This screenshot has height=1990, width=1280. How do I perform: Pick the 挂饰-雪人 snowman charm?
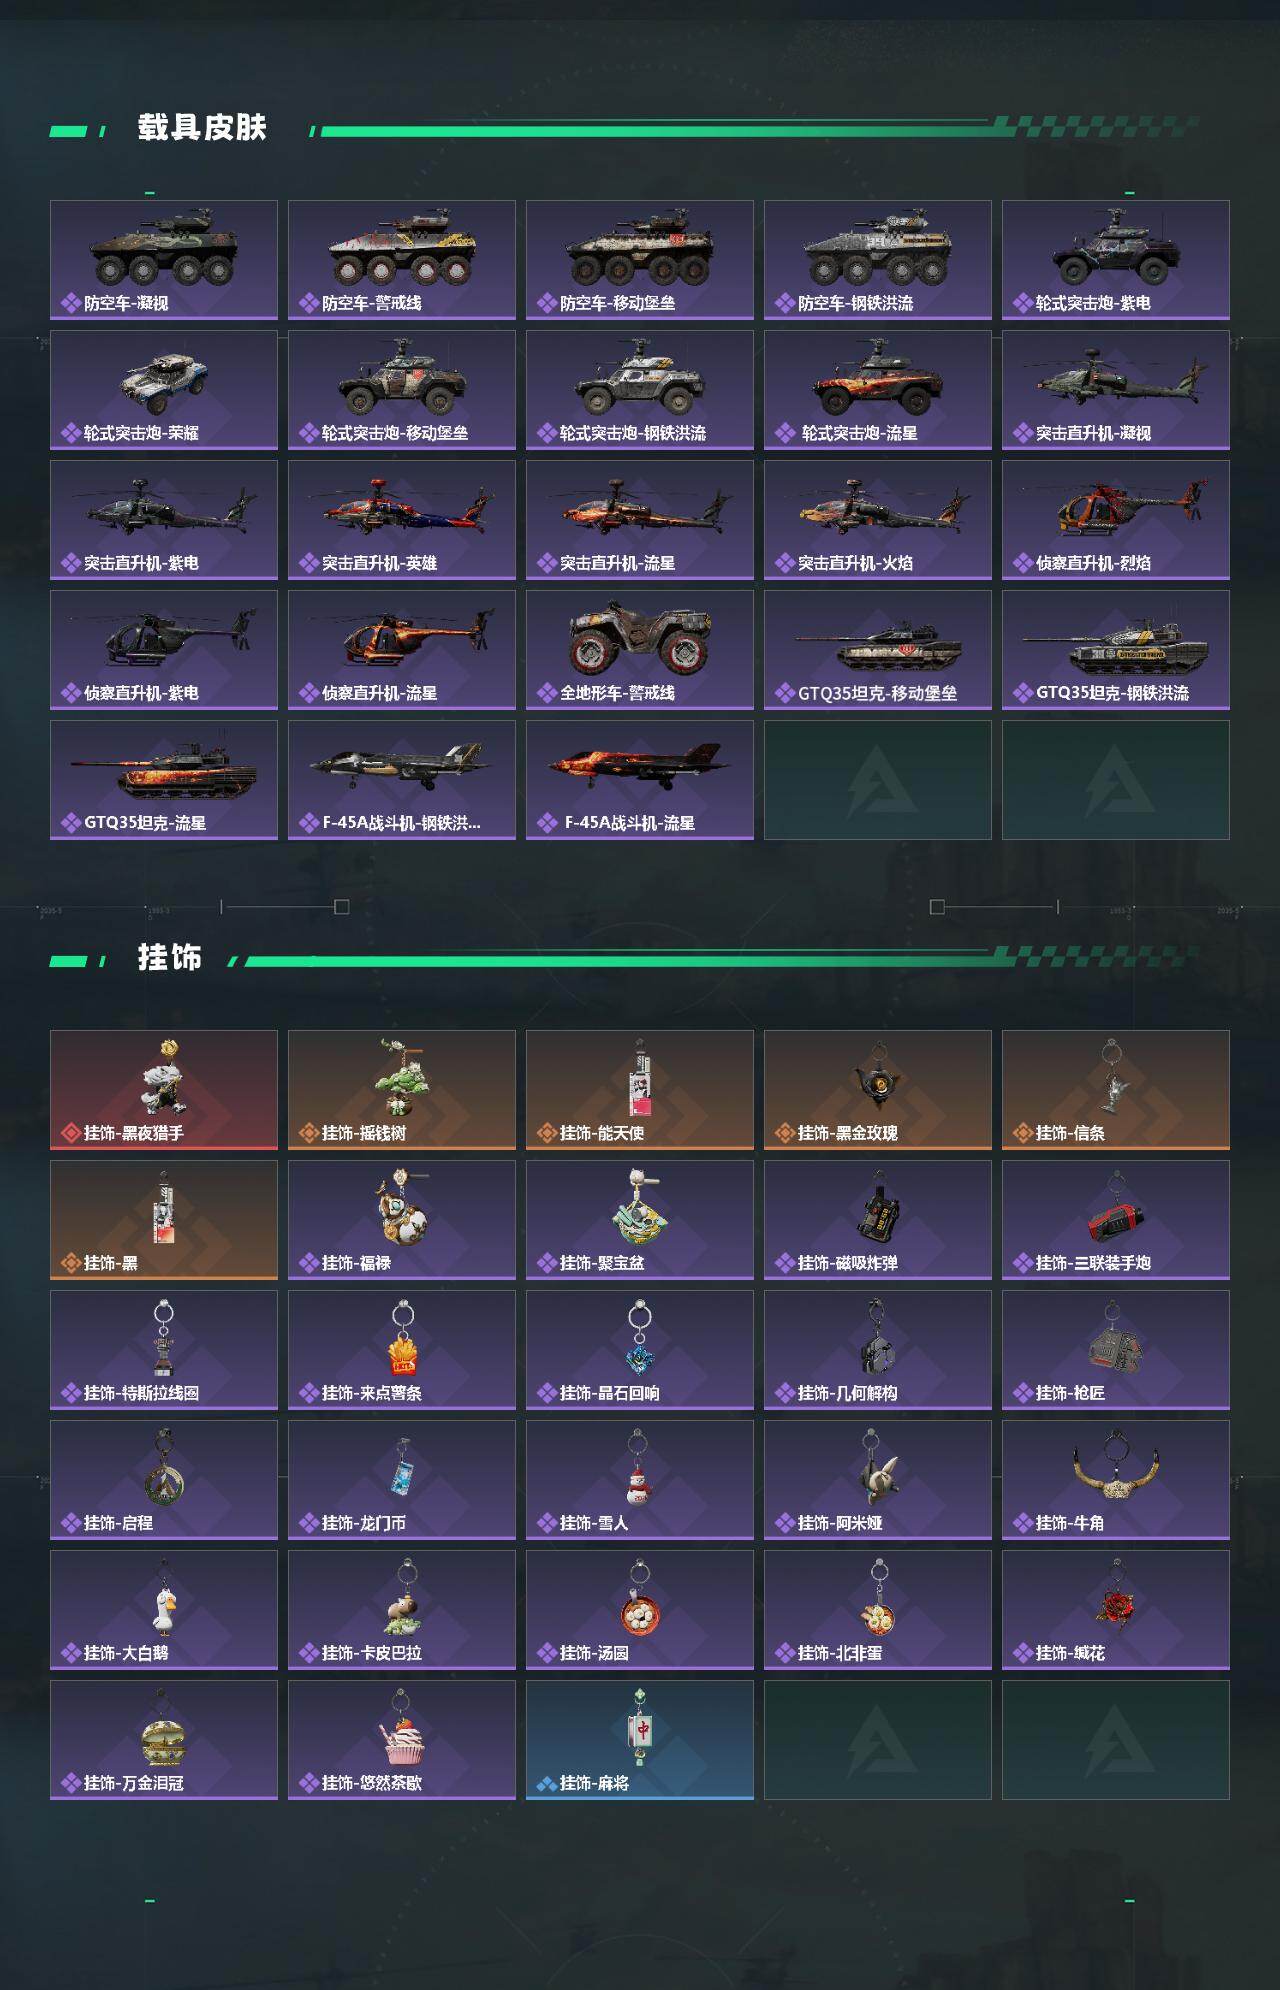(640, 1480)
